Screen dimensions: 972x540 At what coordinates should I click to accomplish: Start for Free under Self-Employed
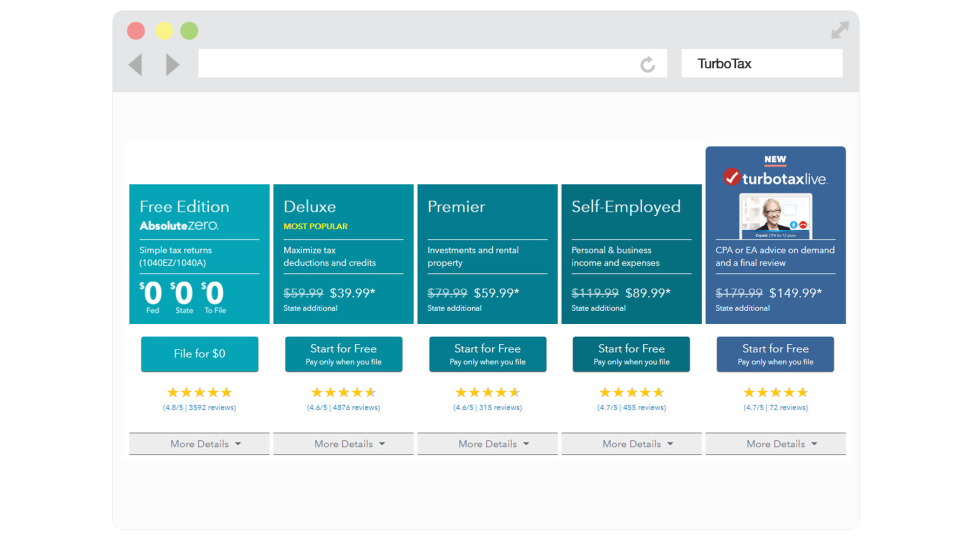point(631,354)
